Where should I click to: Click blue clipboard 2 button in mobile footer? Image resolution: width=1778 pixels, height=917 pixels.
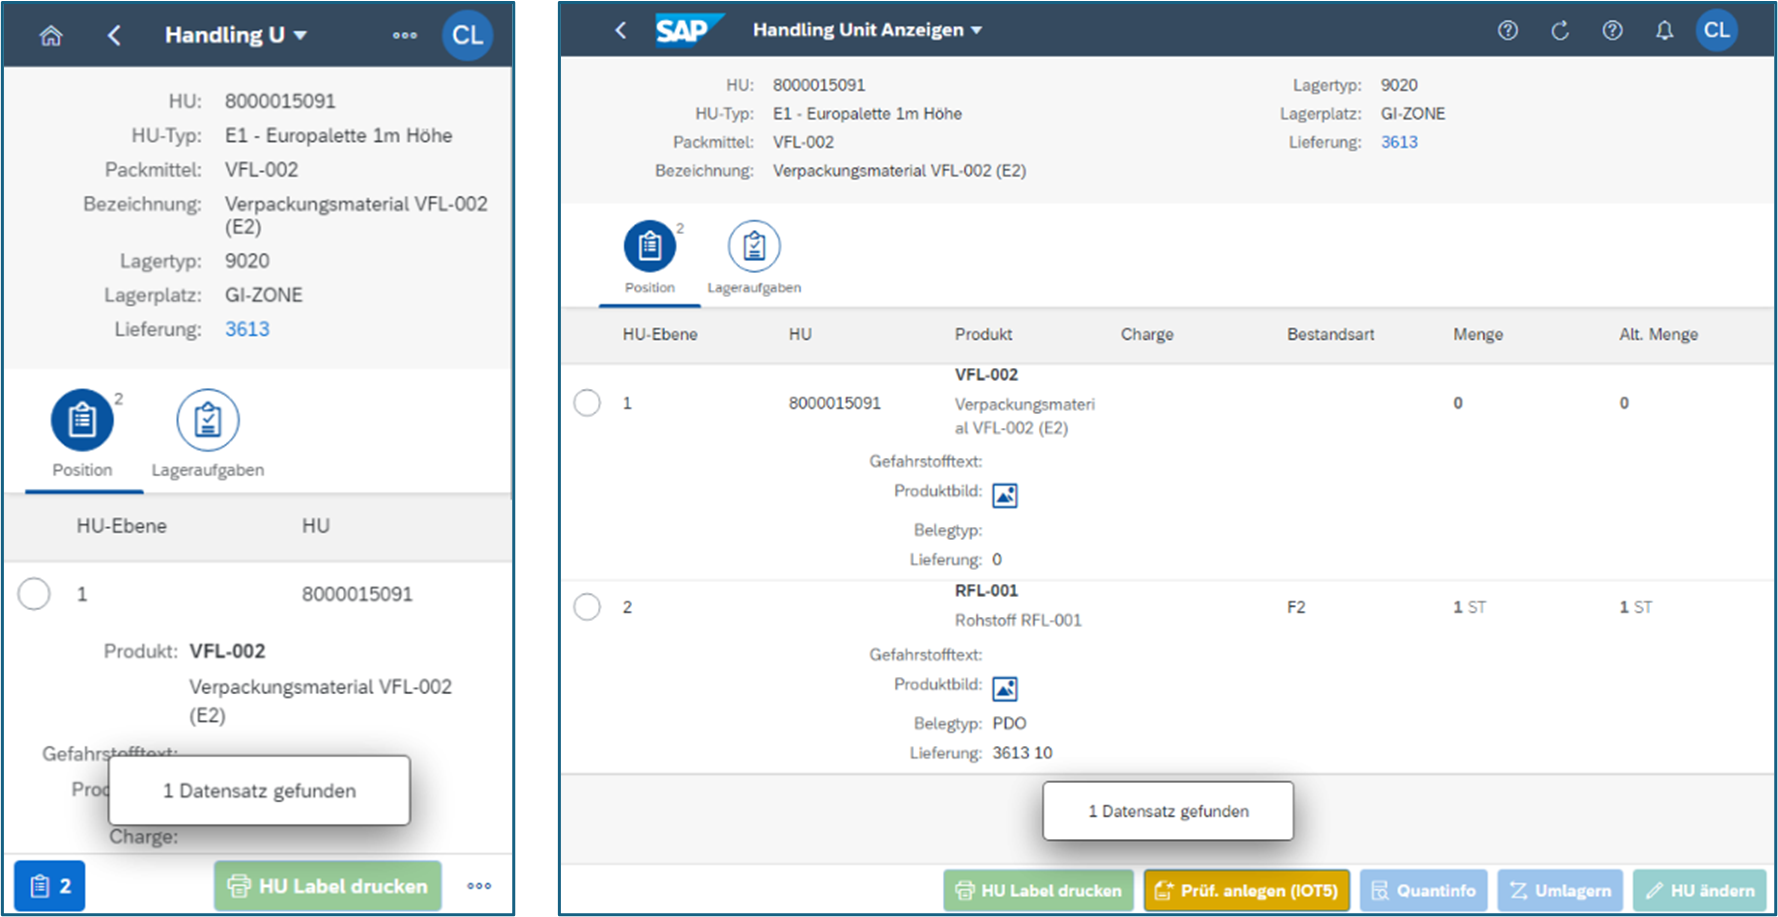(50, 886)
